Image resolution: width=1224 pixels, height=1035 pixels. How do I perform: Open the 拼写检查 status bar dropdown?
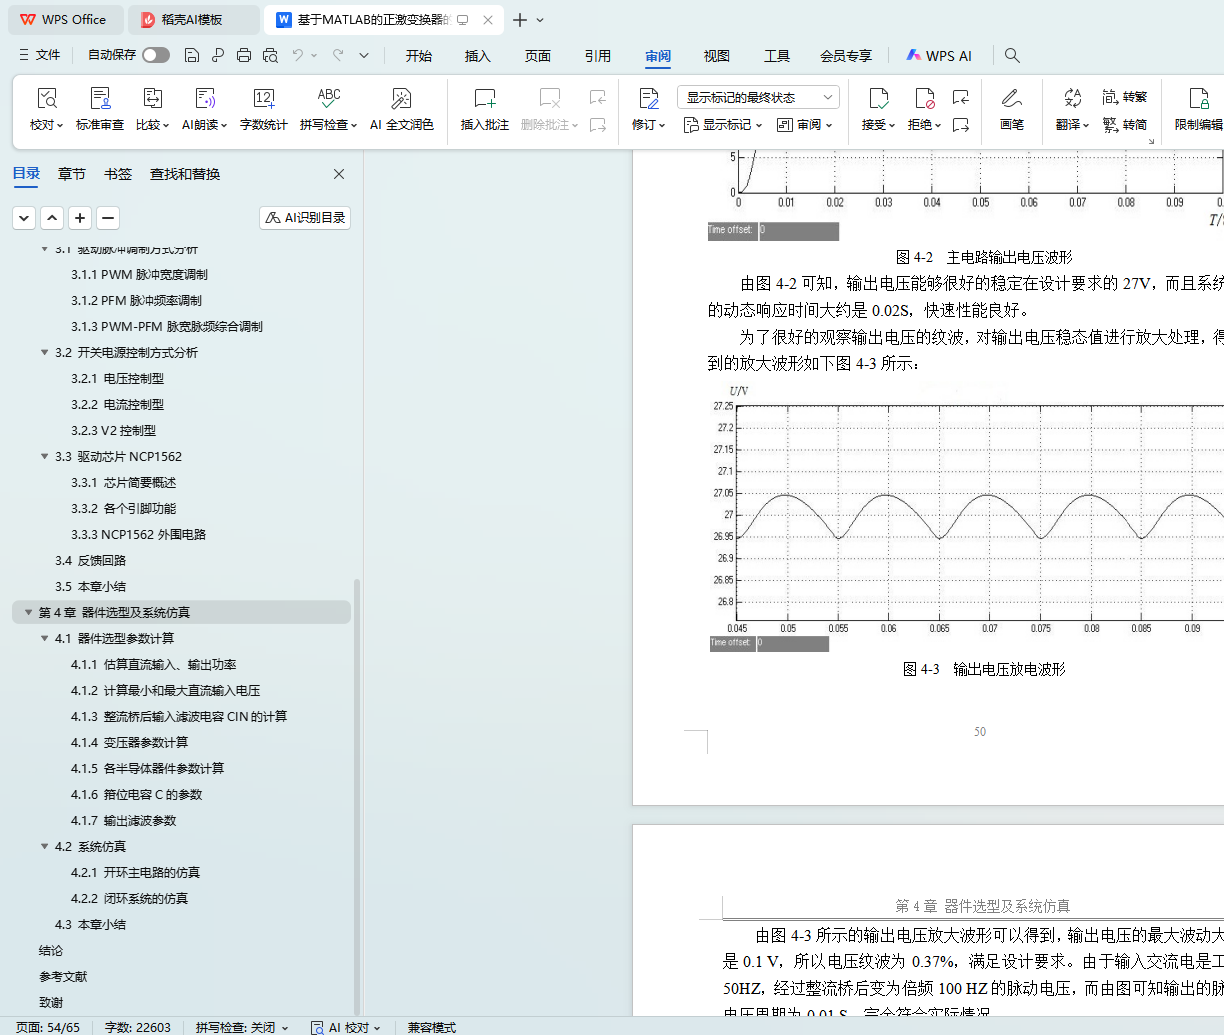[242, 1027]
